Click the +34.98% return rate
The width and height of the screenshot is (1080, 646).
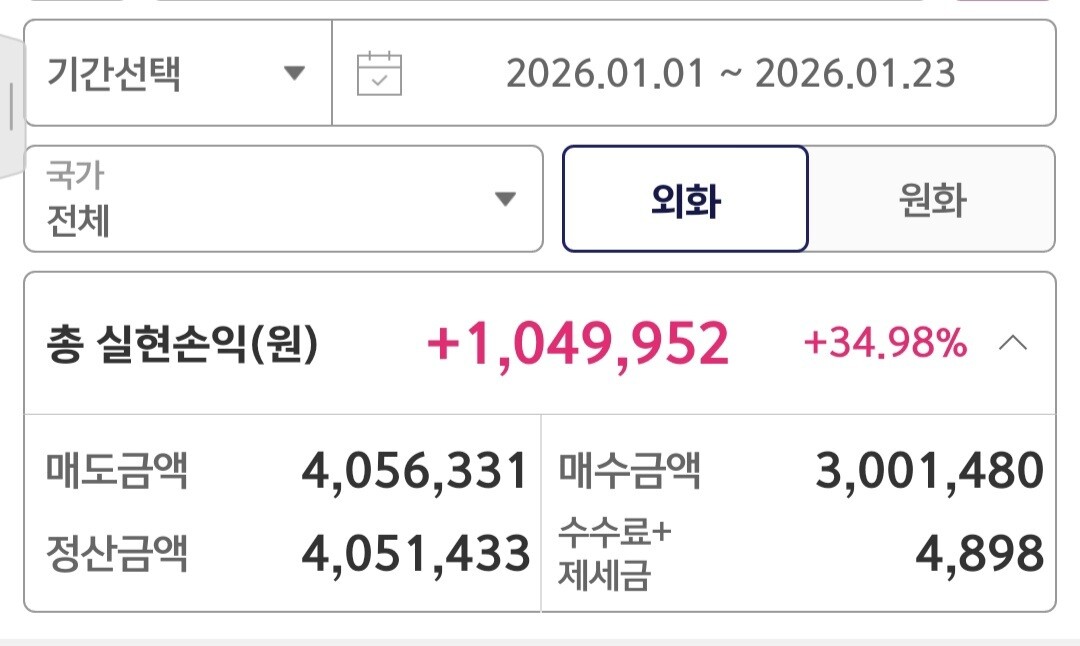[885, 345]
